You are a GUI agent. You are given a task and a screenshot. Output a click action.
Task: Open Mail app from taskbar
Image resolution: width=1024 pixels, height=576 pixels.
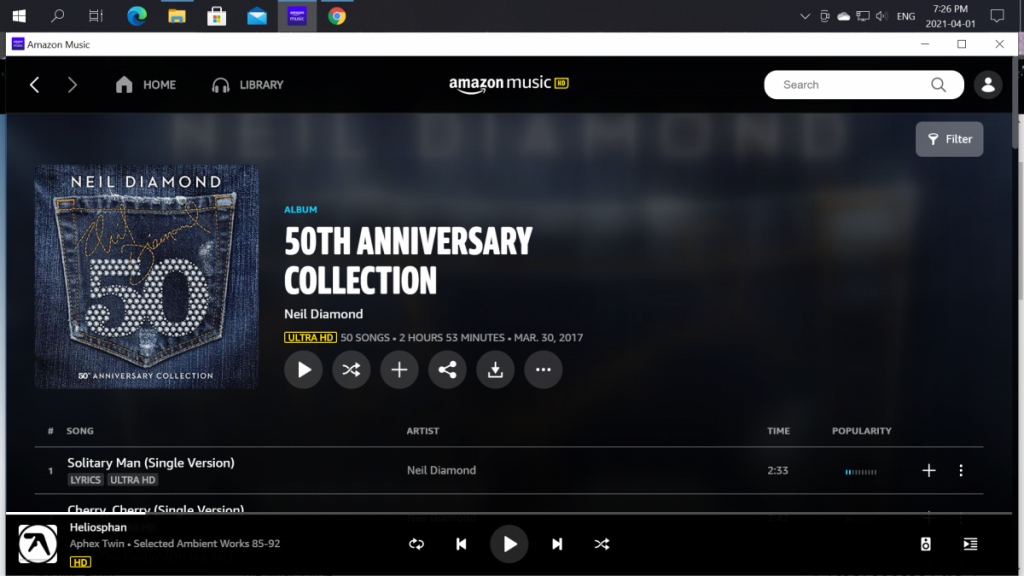(x=257, y=16)
